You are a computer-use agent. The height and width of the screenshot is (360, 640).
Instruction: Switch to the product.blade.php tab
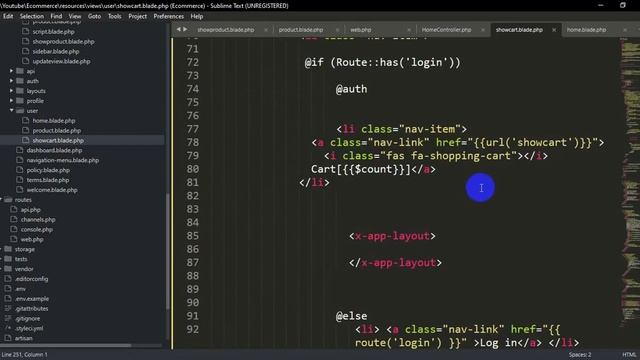click(301, 30)
